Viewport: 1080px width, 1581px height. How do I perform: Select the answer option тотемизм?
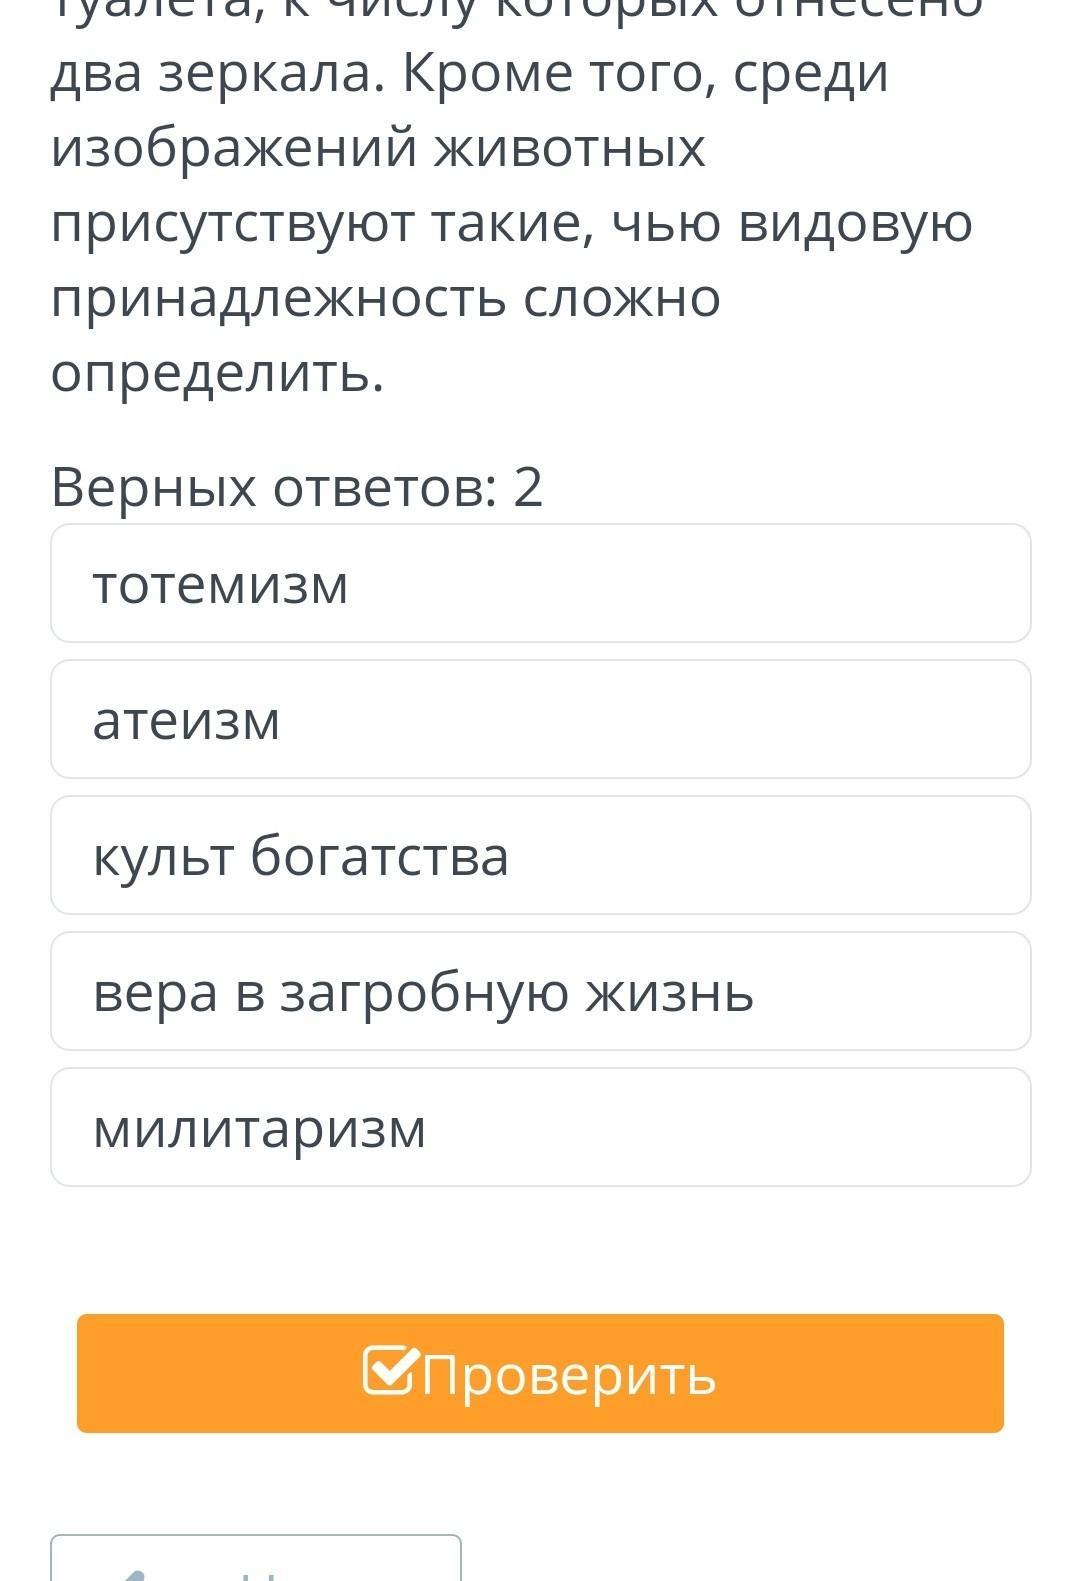click(540, 584)
